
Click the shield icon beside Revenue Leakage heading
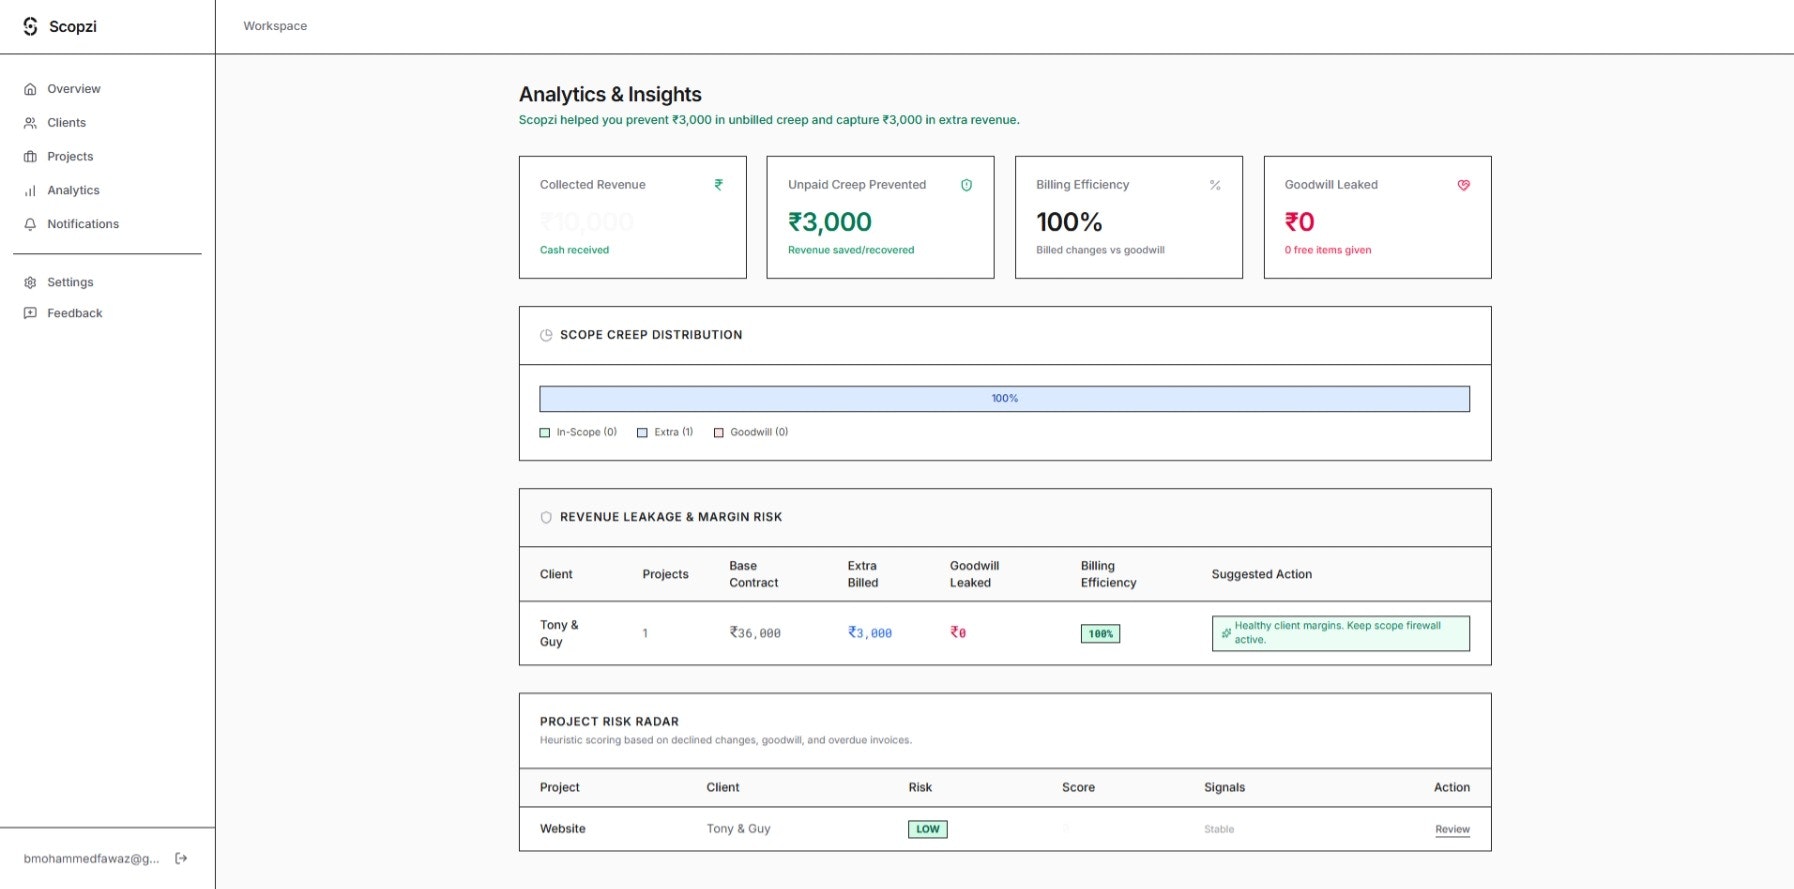coord(546,517)
